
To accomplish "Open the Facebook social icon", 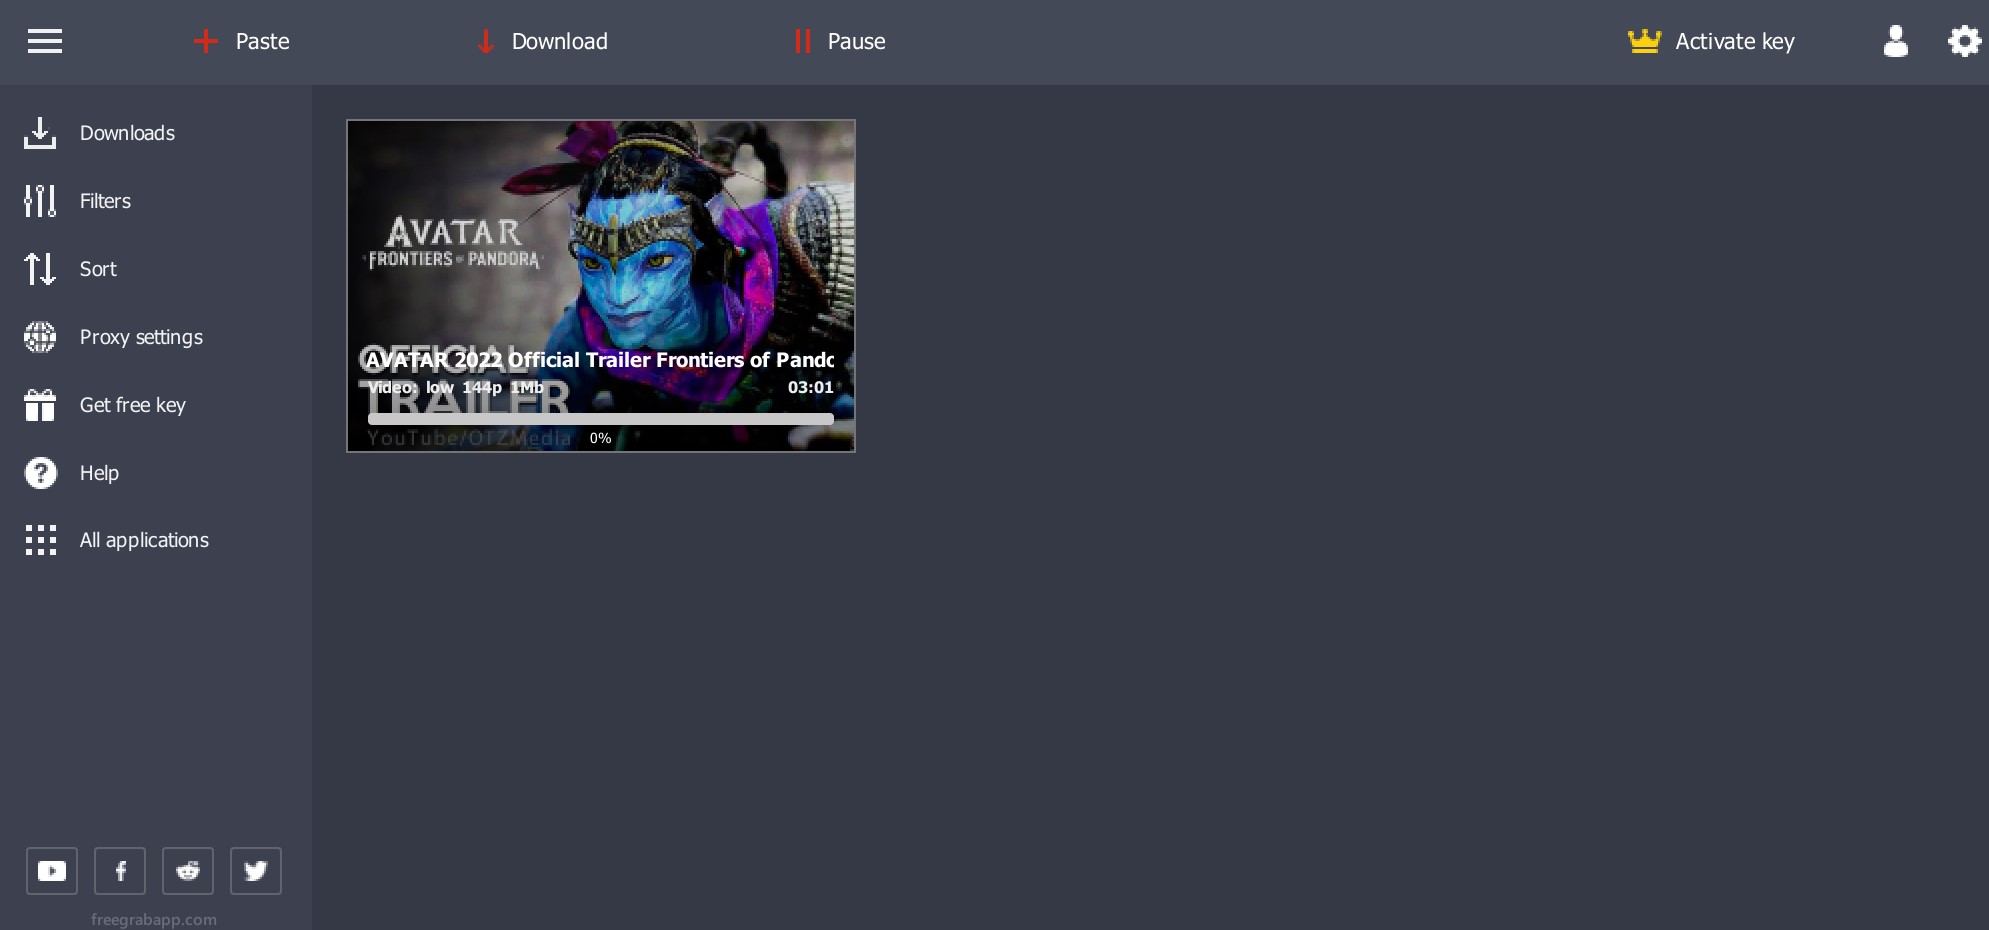I will click(x=120, y=871).
